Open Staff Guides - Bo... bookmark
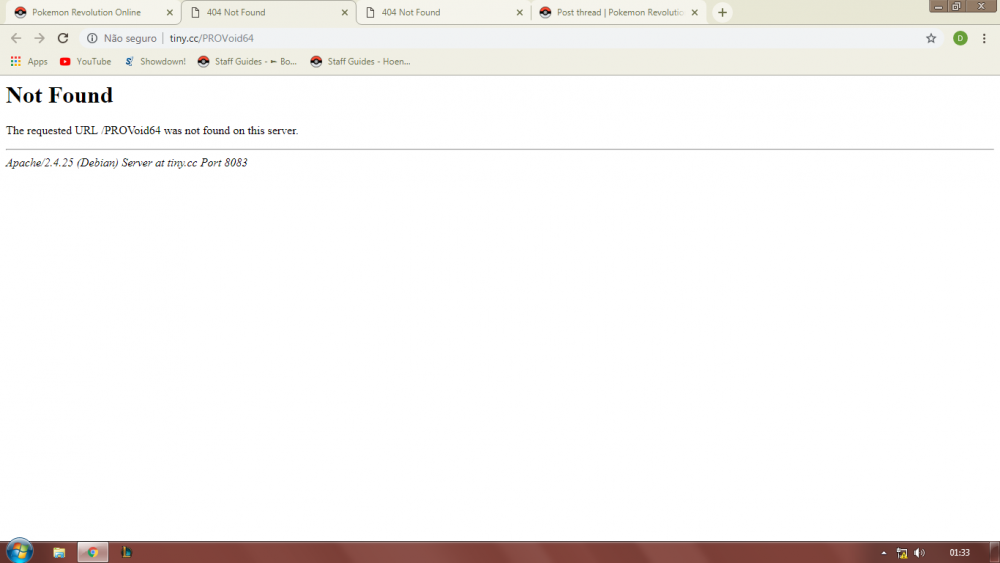Screen dimensions: 1000x563 pyautogui.click(x=248, y=61)
